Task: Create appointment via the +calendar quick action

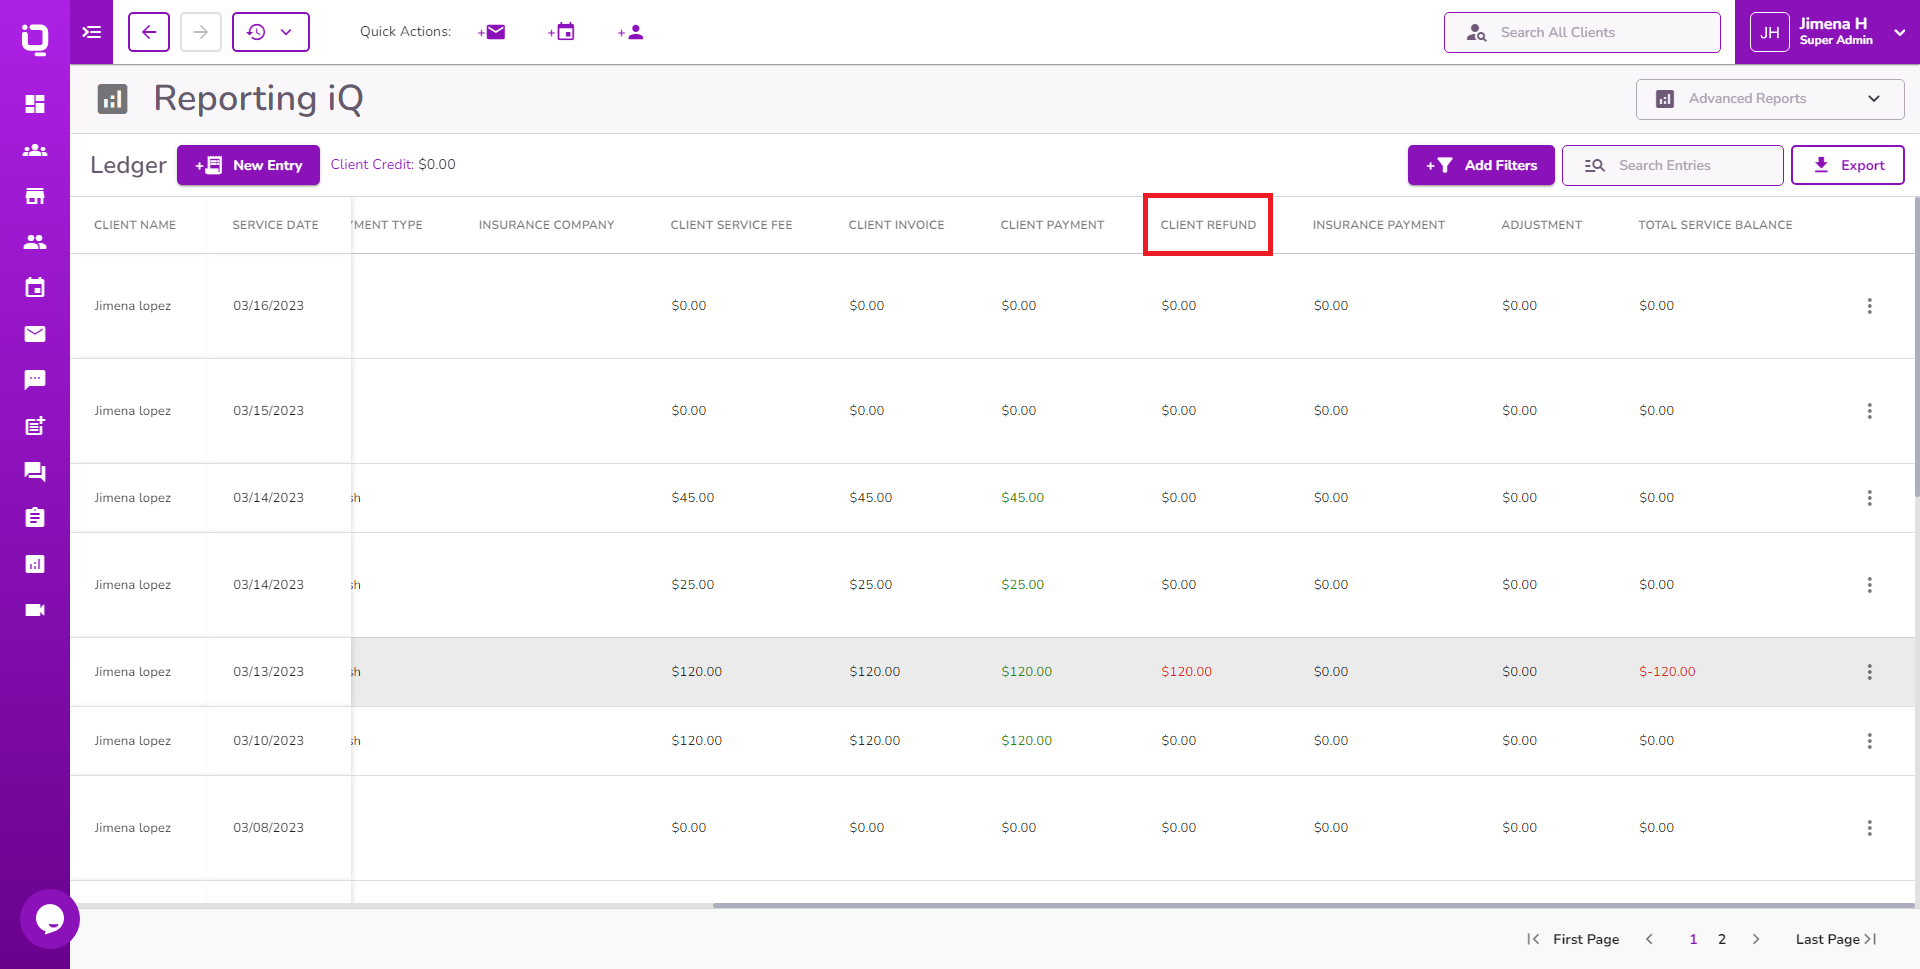Action: tap(561, 32)
